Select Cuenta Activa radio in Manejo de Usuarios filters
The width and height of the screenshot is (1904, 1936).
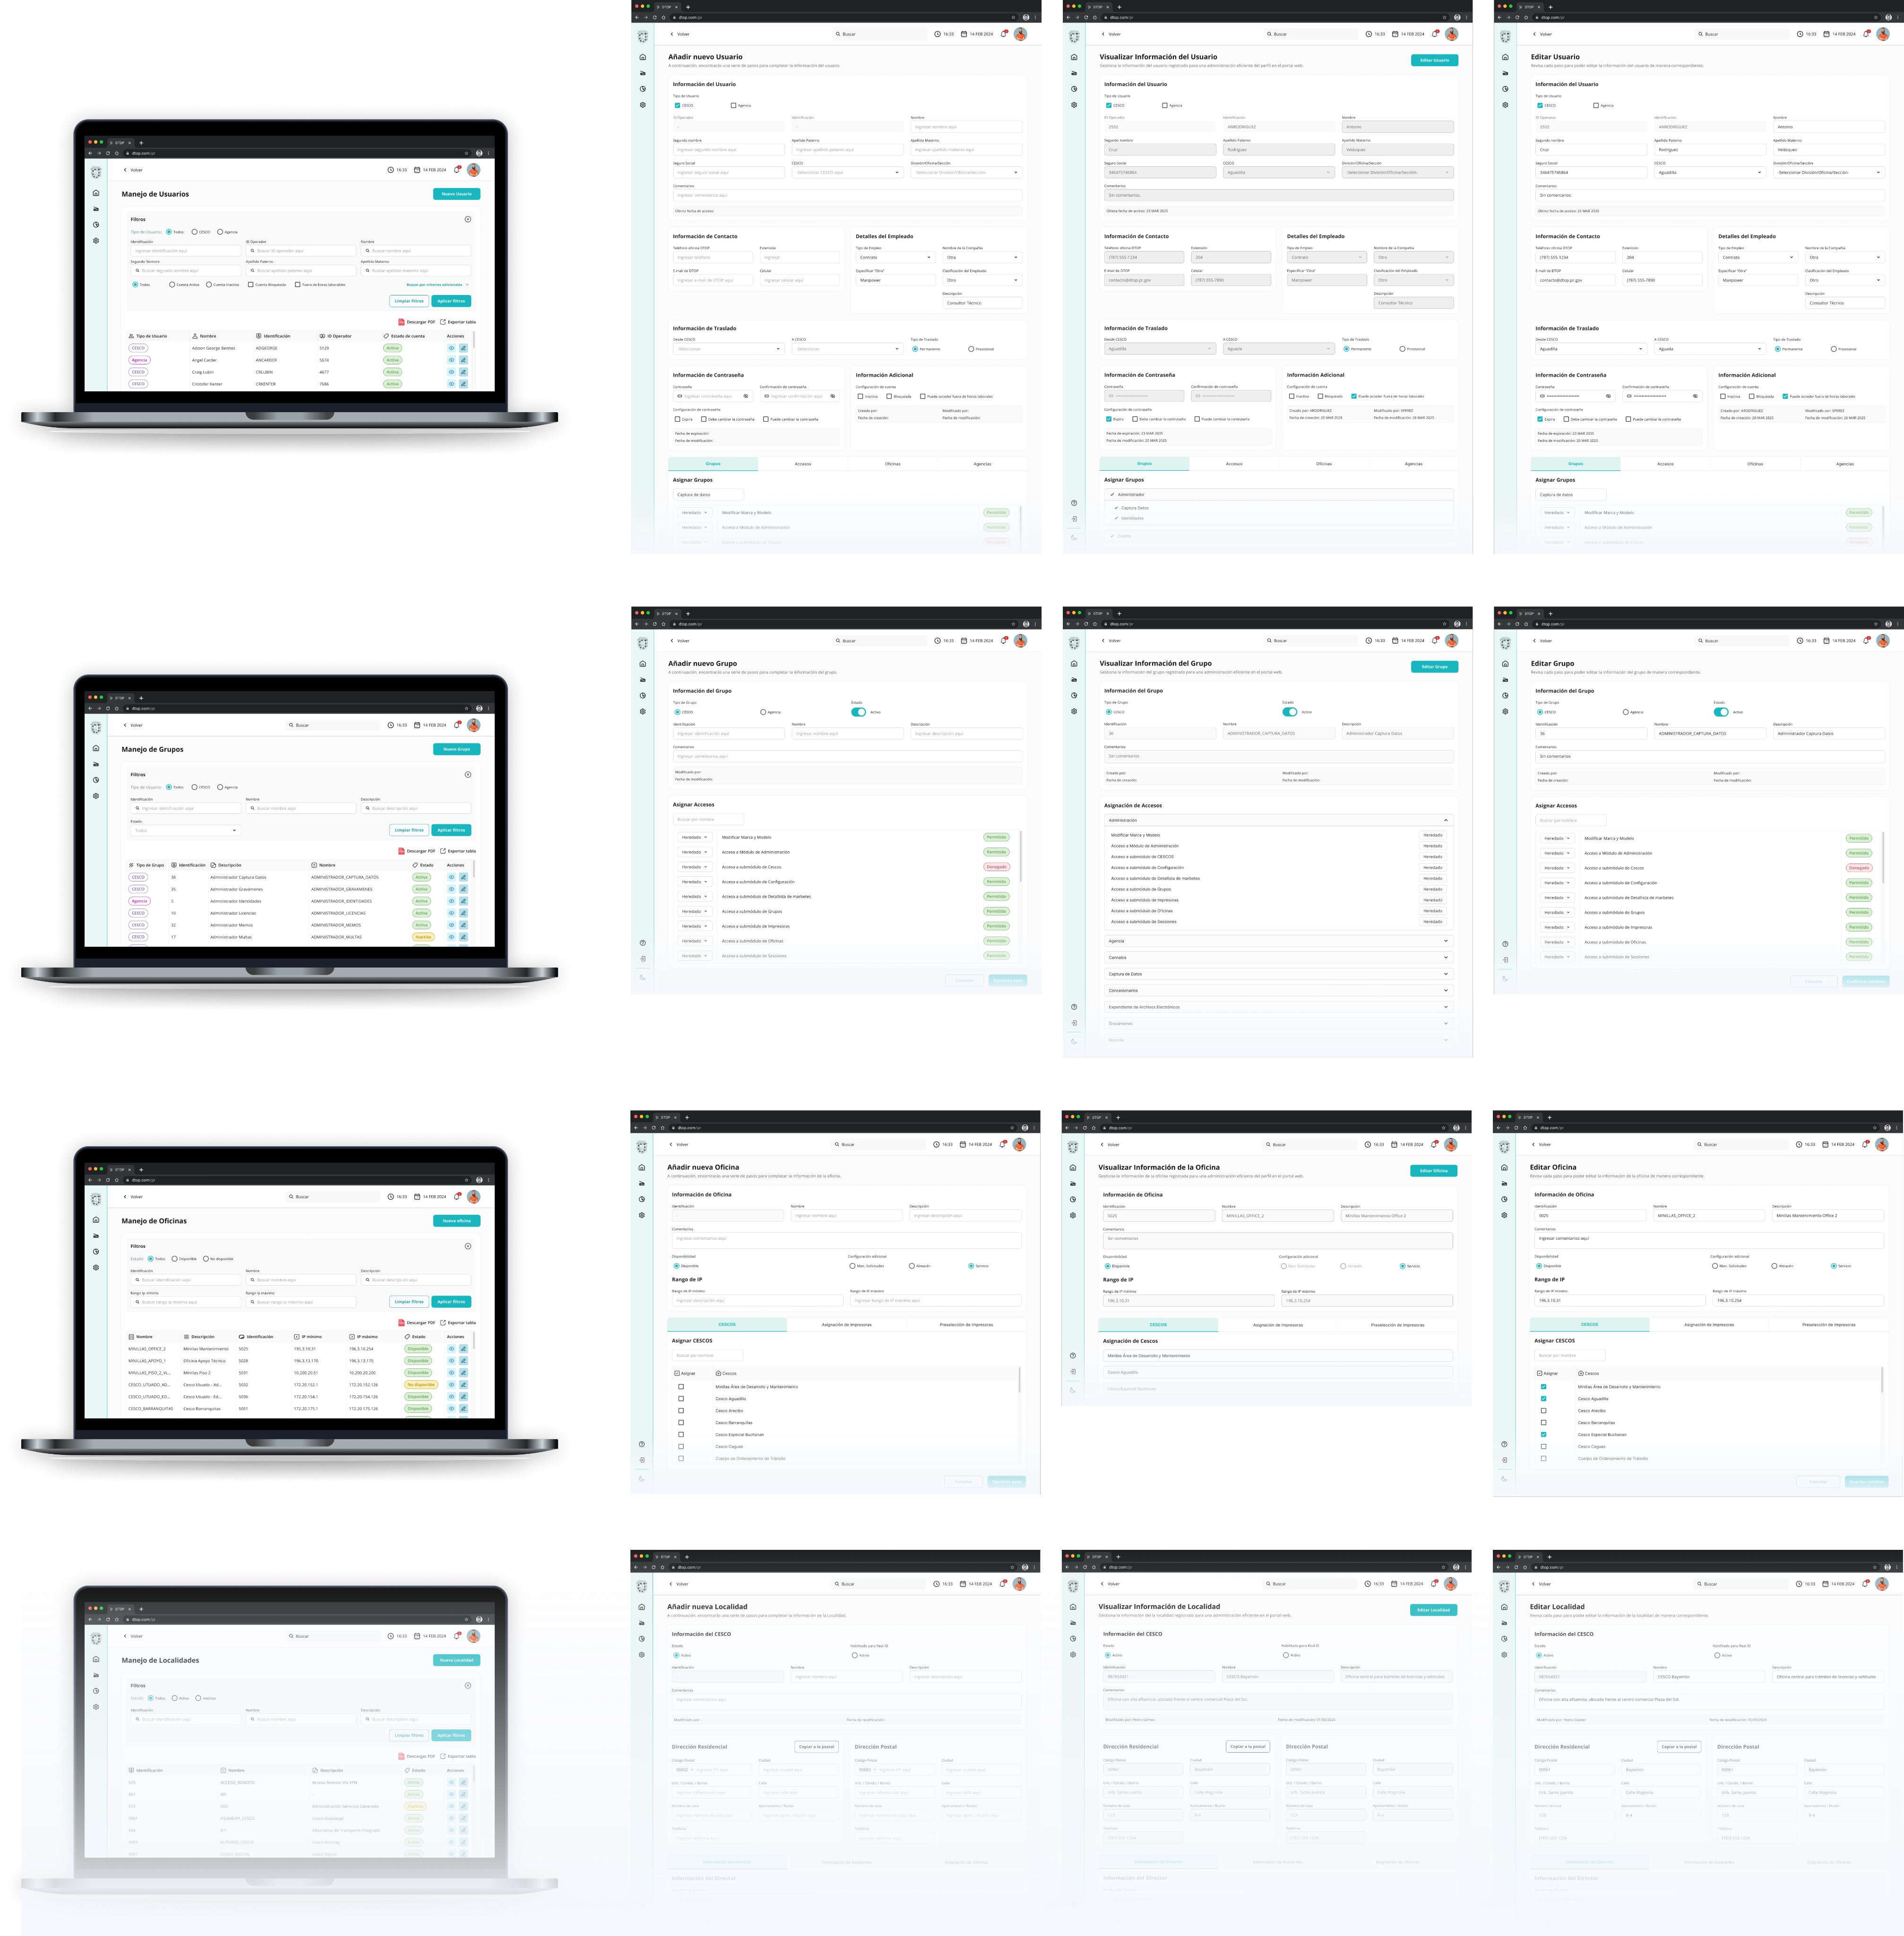click(172, 284)
